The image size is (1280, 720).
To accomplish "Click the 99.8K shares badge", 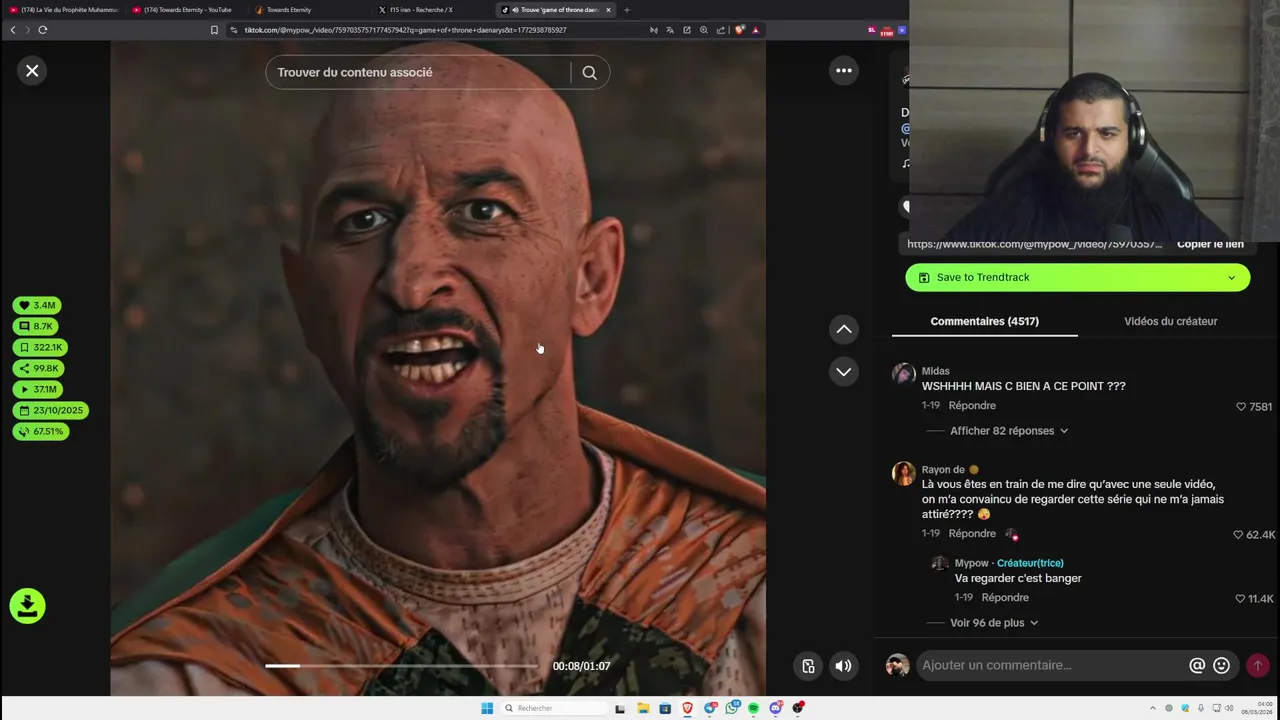I will [x=39, y=368].
